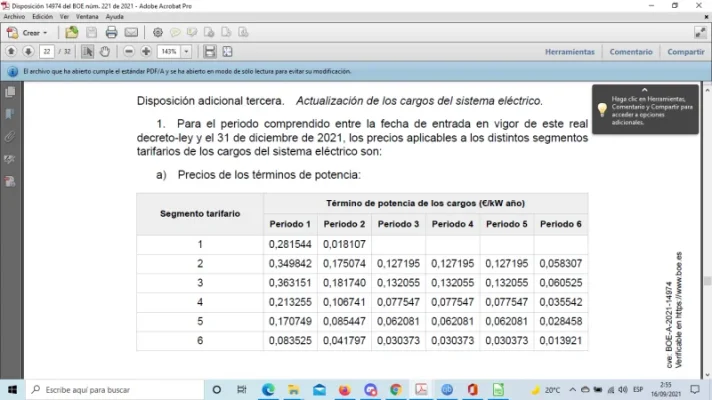
Task: Zoom out with the minus button
Action: click(129, 52)
